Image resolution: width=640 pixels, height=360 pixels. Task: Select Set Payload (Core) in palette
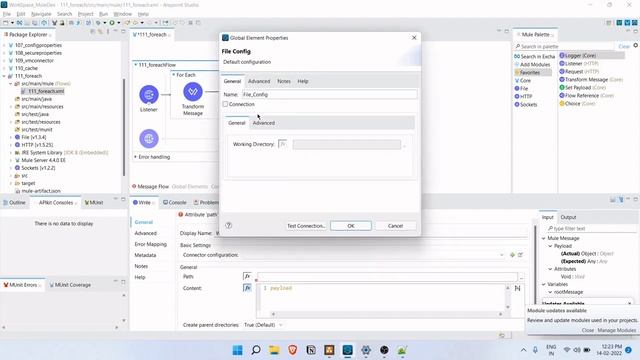point(582,87)
